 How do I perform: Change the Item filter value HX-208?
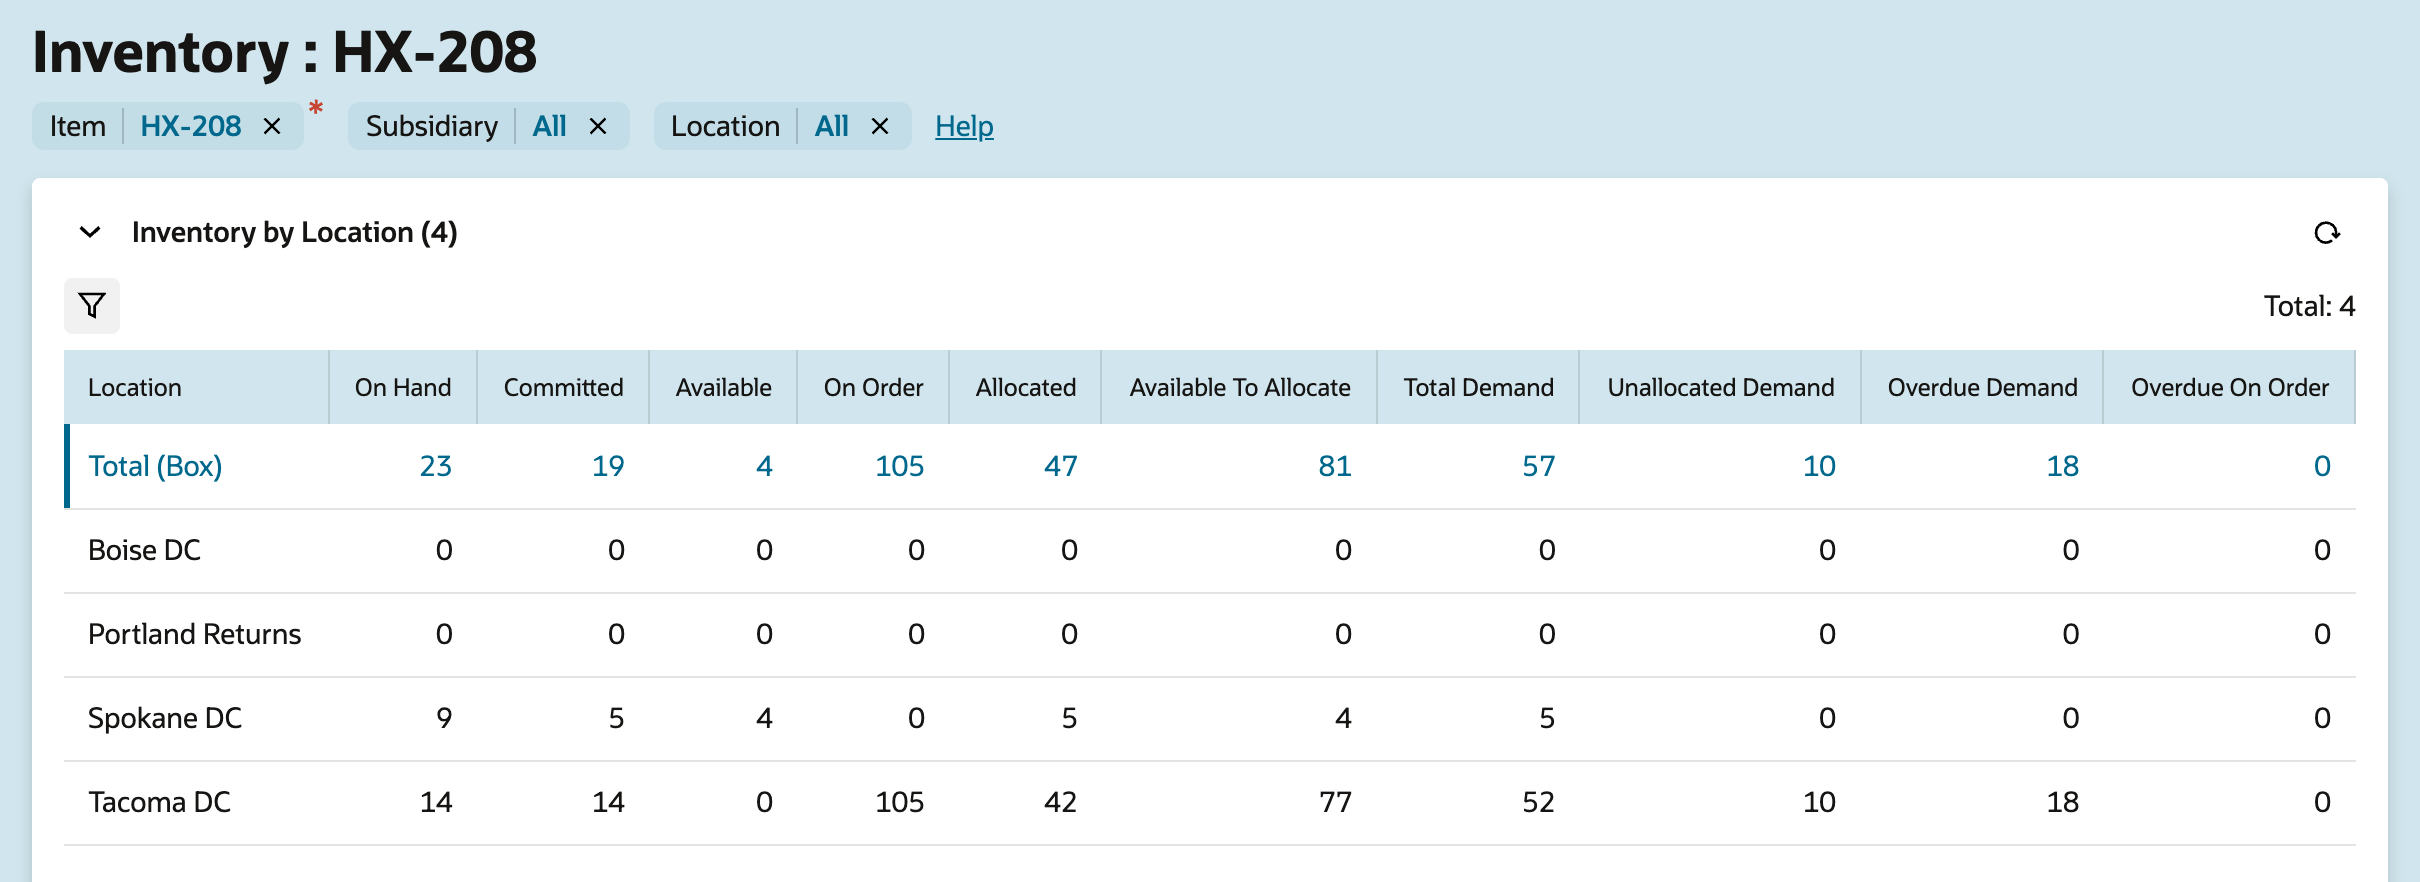(x=191, y=127)
